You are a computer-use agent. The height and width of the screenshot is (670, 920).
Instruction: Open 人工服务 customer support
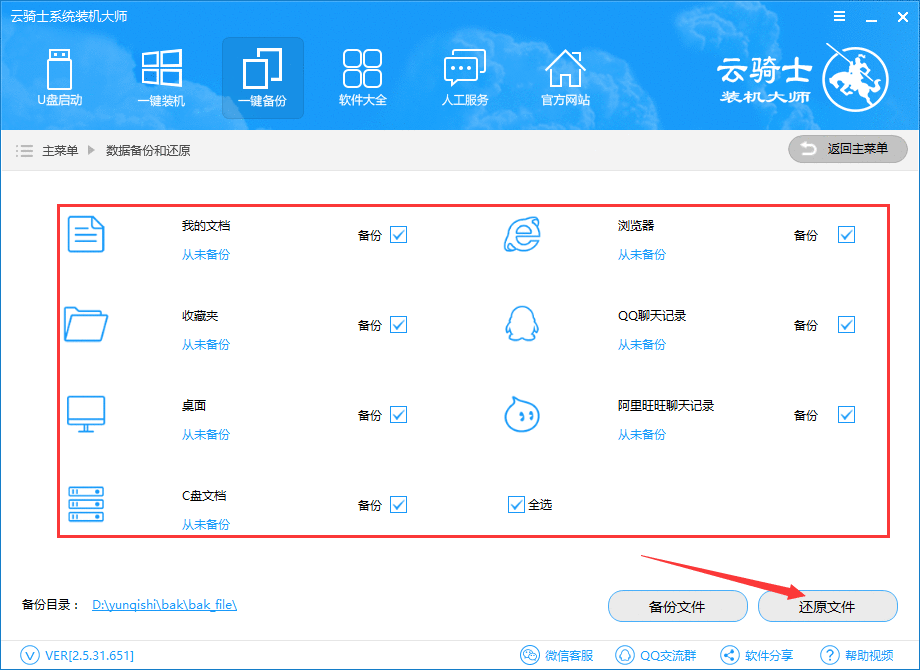[x=464, y=77]
